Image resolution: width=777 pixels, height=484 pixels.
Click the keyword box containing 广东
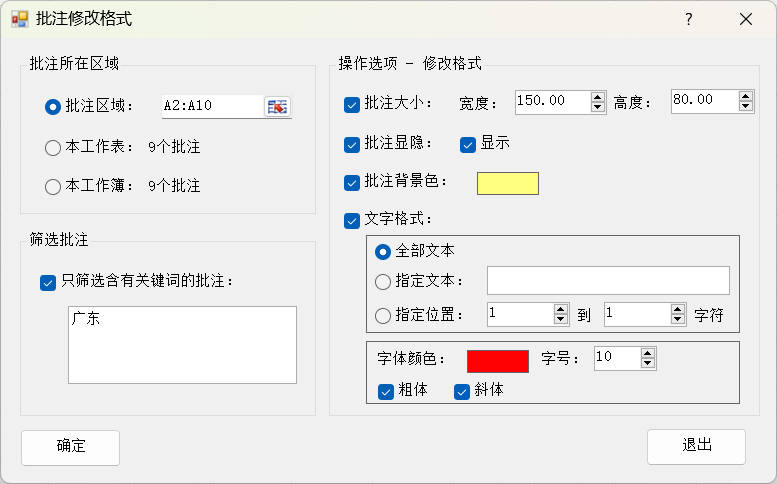(182, 344)
